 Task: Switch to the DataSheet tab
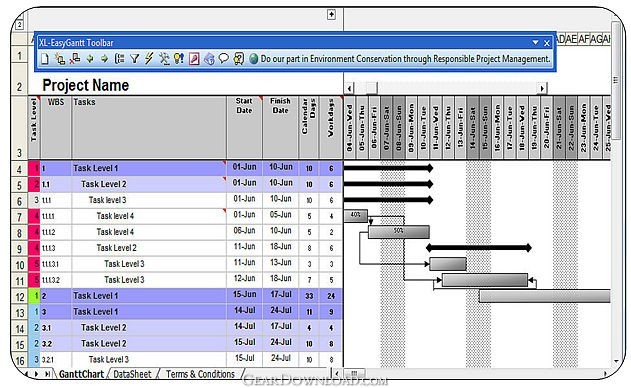(x=132, y=374)
